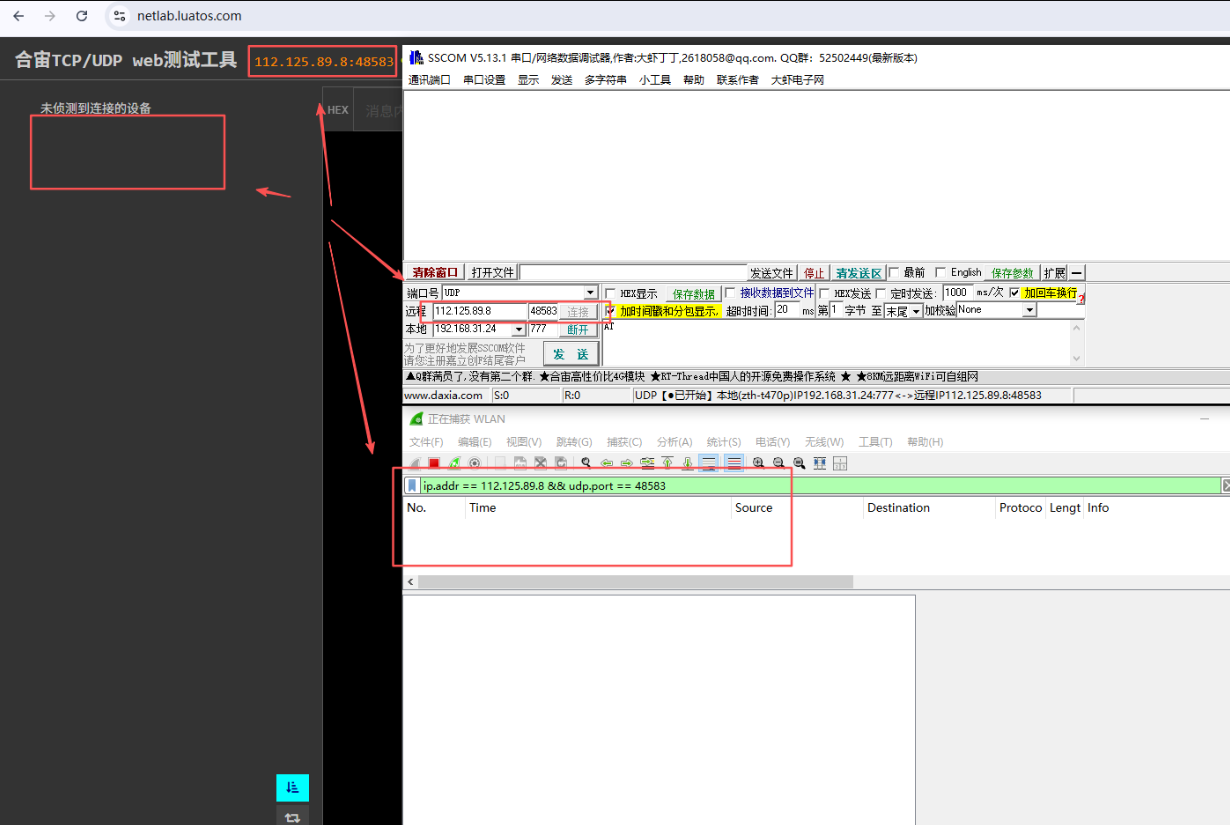Toggle the 定时发送 checkbox
1230x825 pixels.
[881, 293]
